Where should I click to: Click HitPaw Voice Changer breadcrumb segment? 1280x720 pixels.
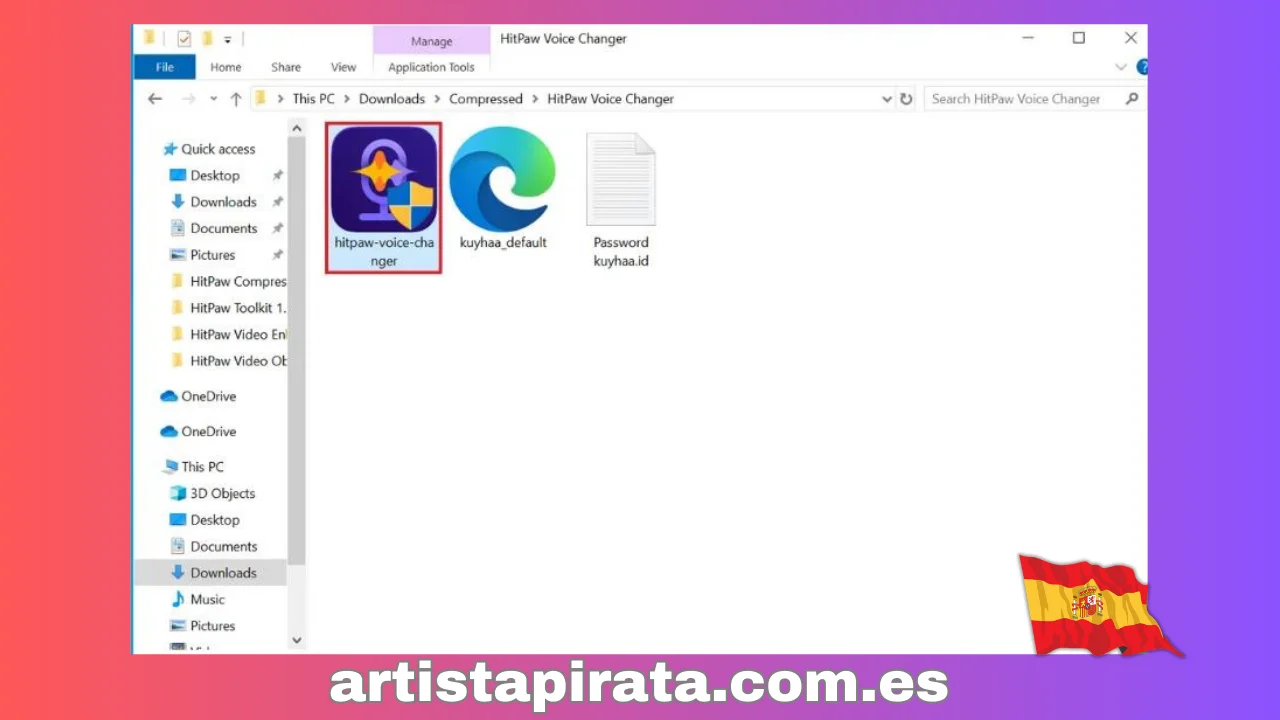610,99
